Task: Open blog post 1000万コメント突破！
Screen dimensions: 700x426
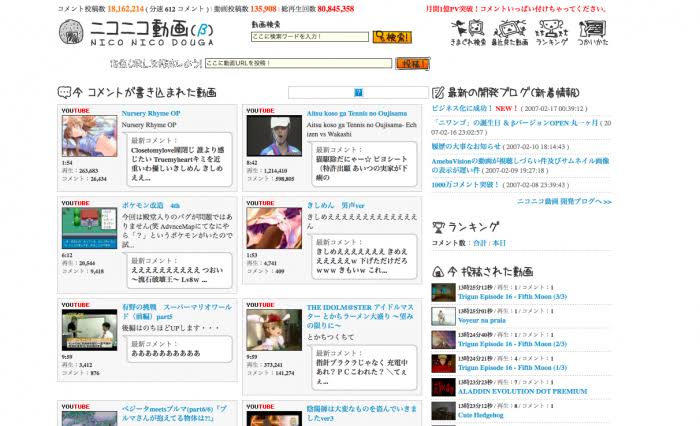Action: pyautogui.click(x=465, y=184)
